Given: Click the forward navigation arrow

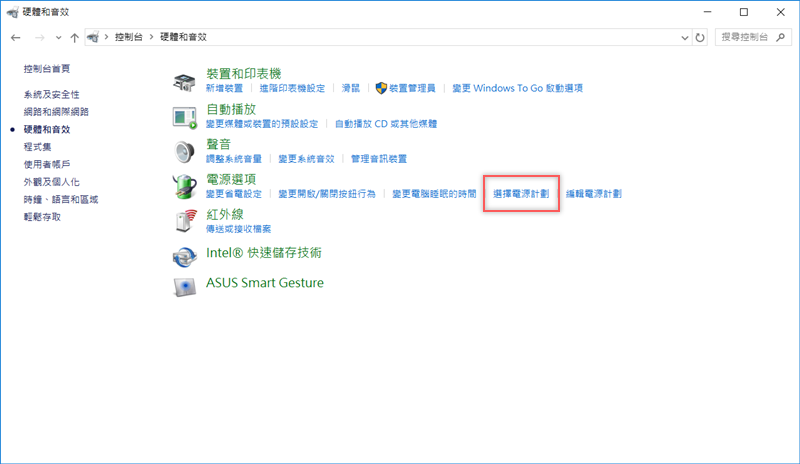Looking at the screenshot, I should (x=40, y=37).
